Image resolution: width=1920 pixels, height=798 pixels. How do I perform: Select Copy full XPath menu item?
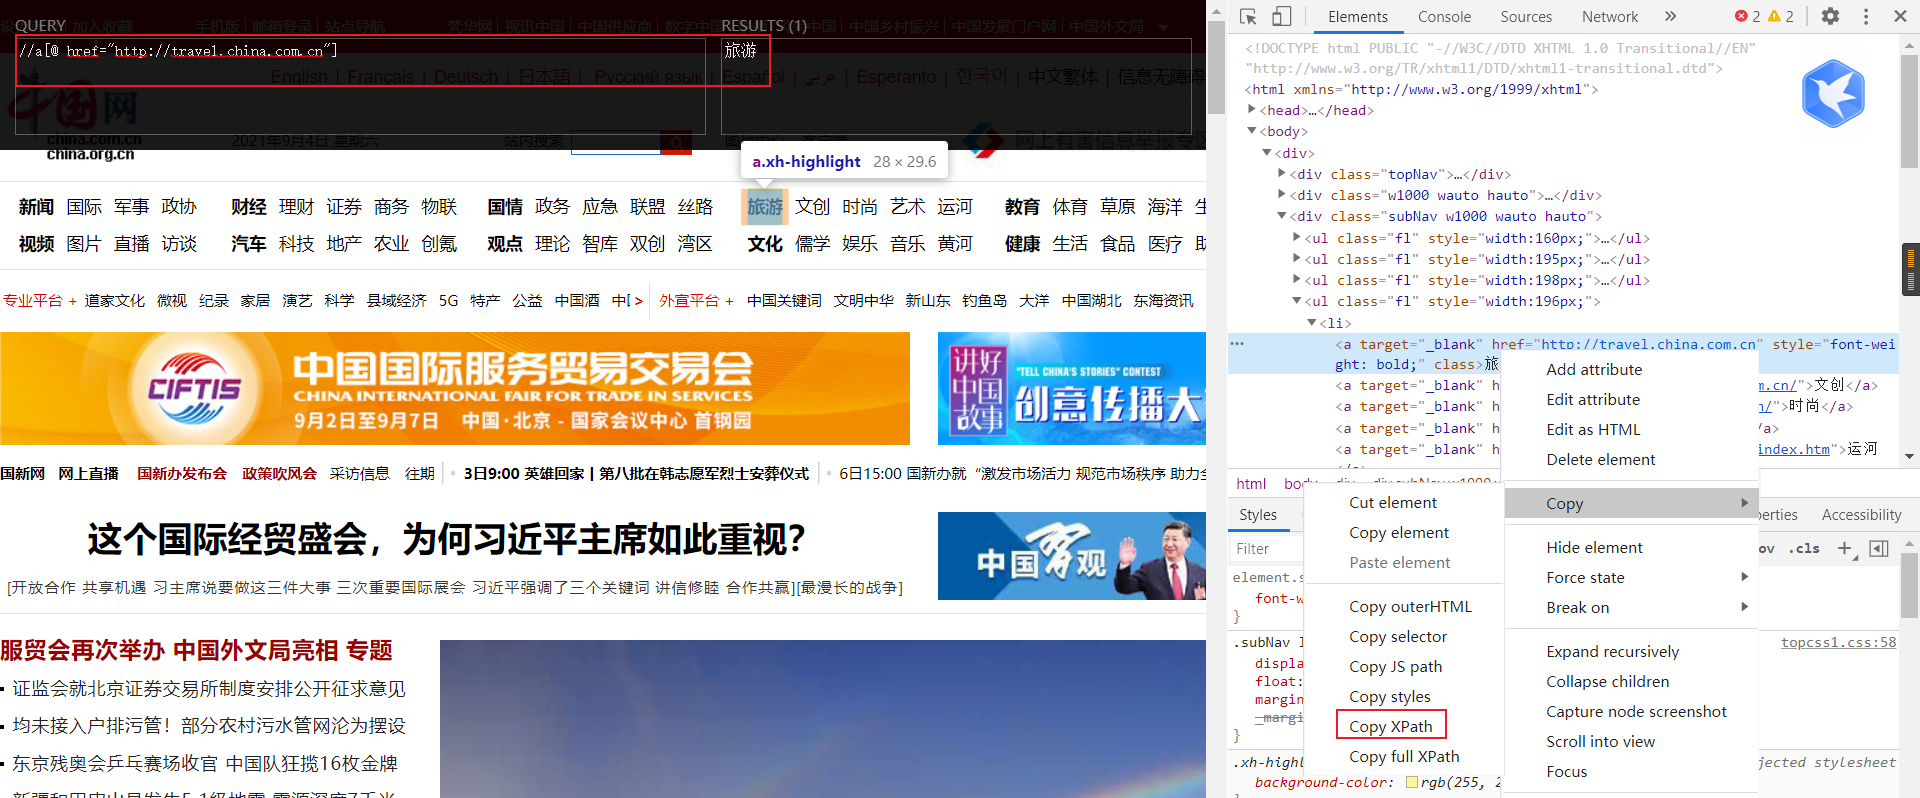(x=1404, y=756)
